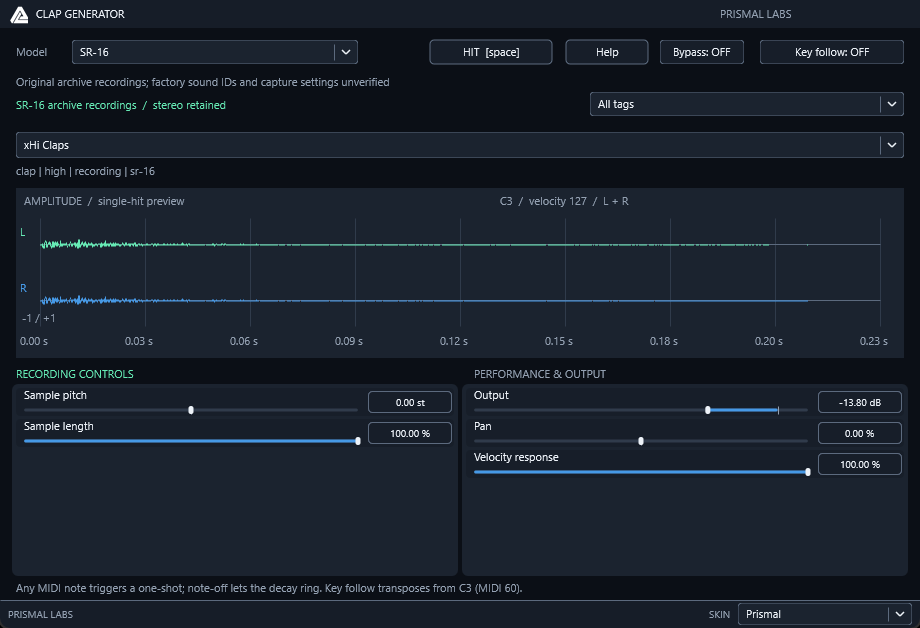Click the 'stereo retained' text

pos(189,105)
